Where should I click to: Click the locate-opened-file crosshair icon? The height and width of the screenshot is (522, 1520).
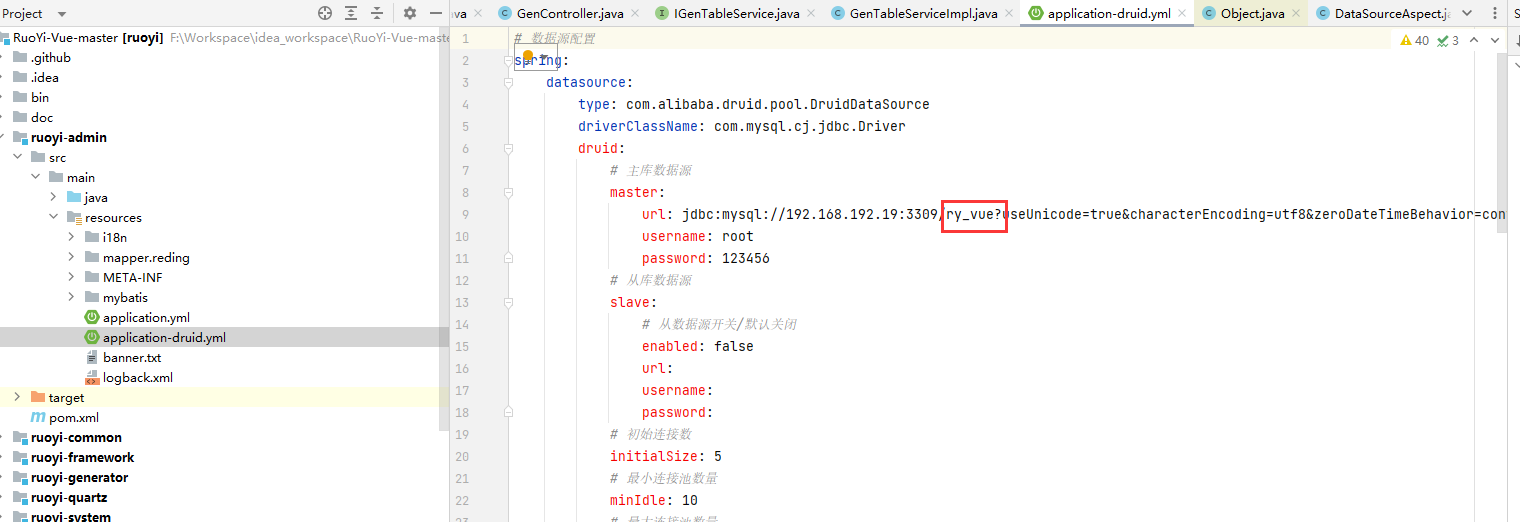coord(324,13)
